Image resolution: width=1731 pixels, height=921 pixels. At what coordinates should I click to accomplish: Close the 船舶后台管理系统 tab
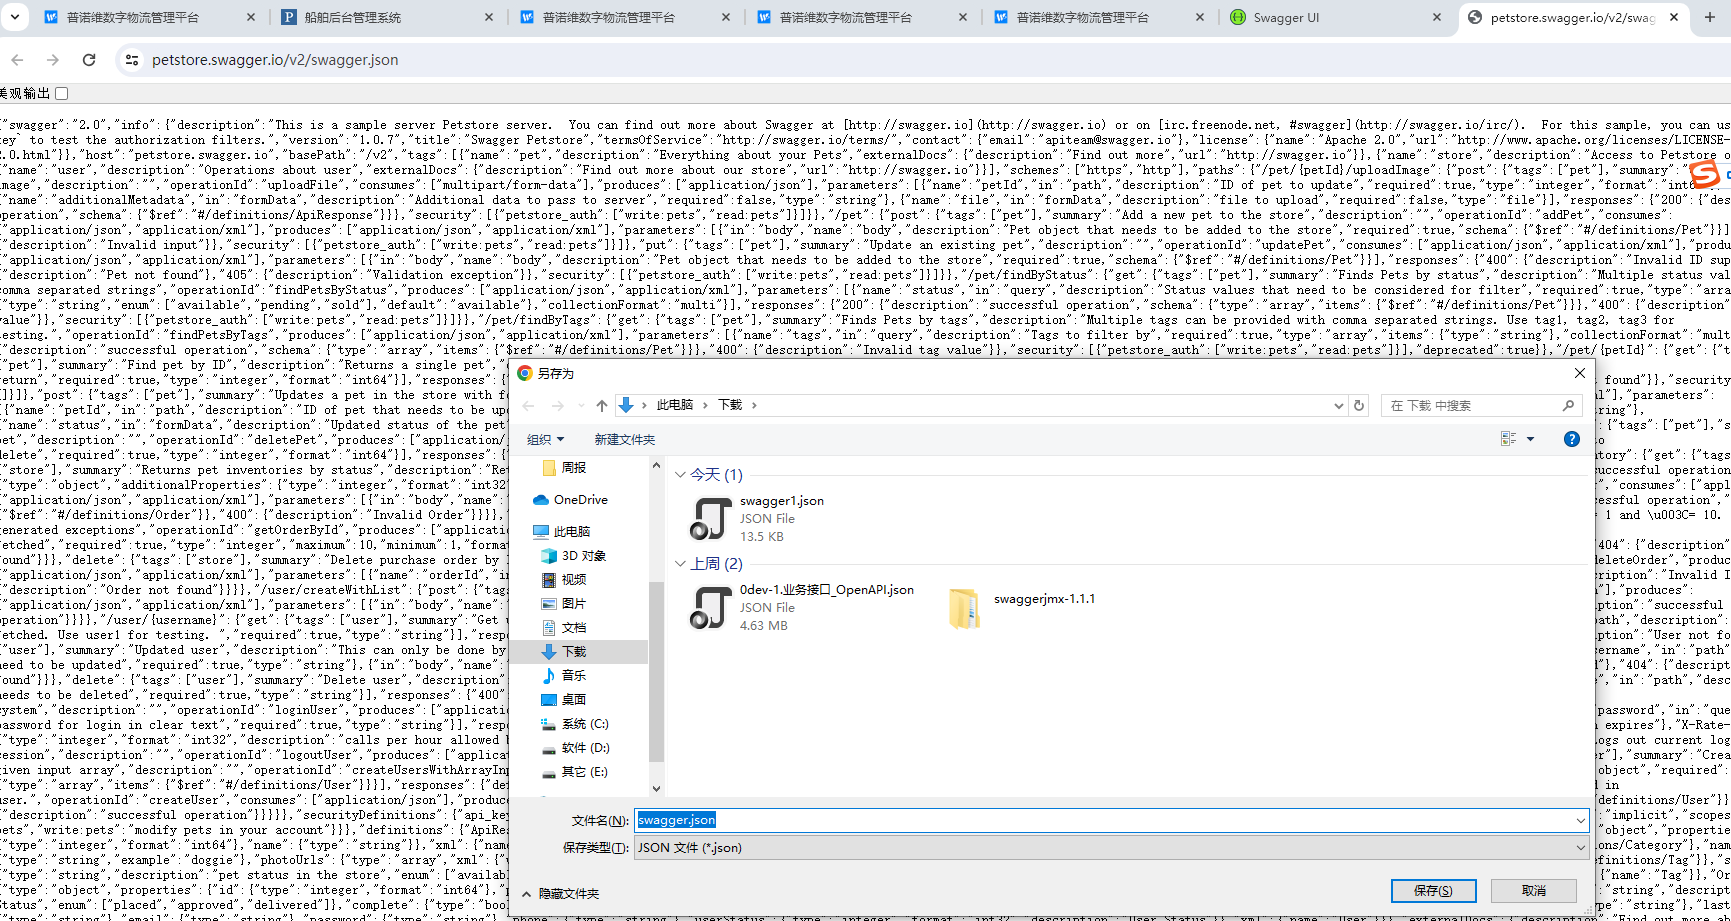pyautogui.click(x=489, y=17)
